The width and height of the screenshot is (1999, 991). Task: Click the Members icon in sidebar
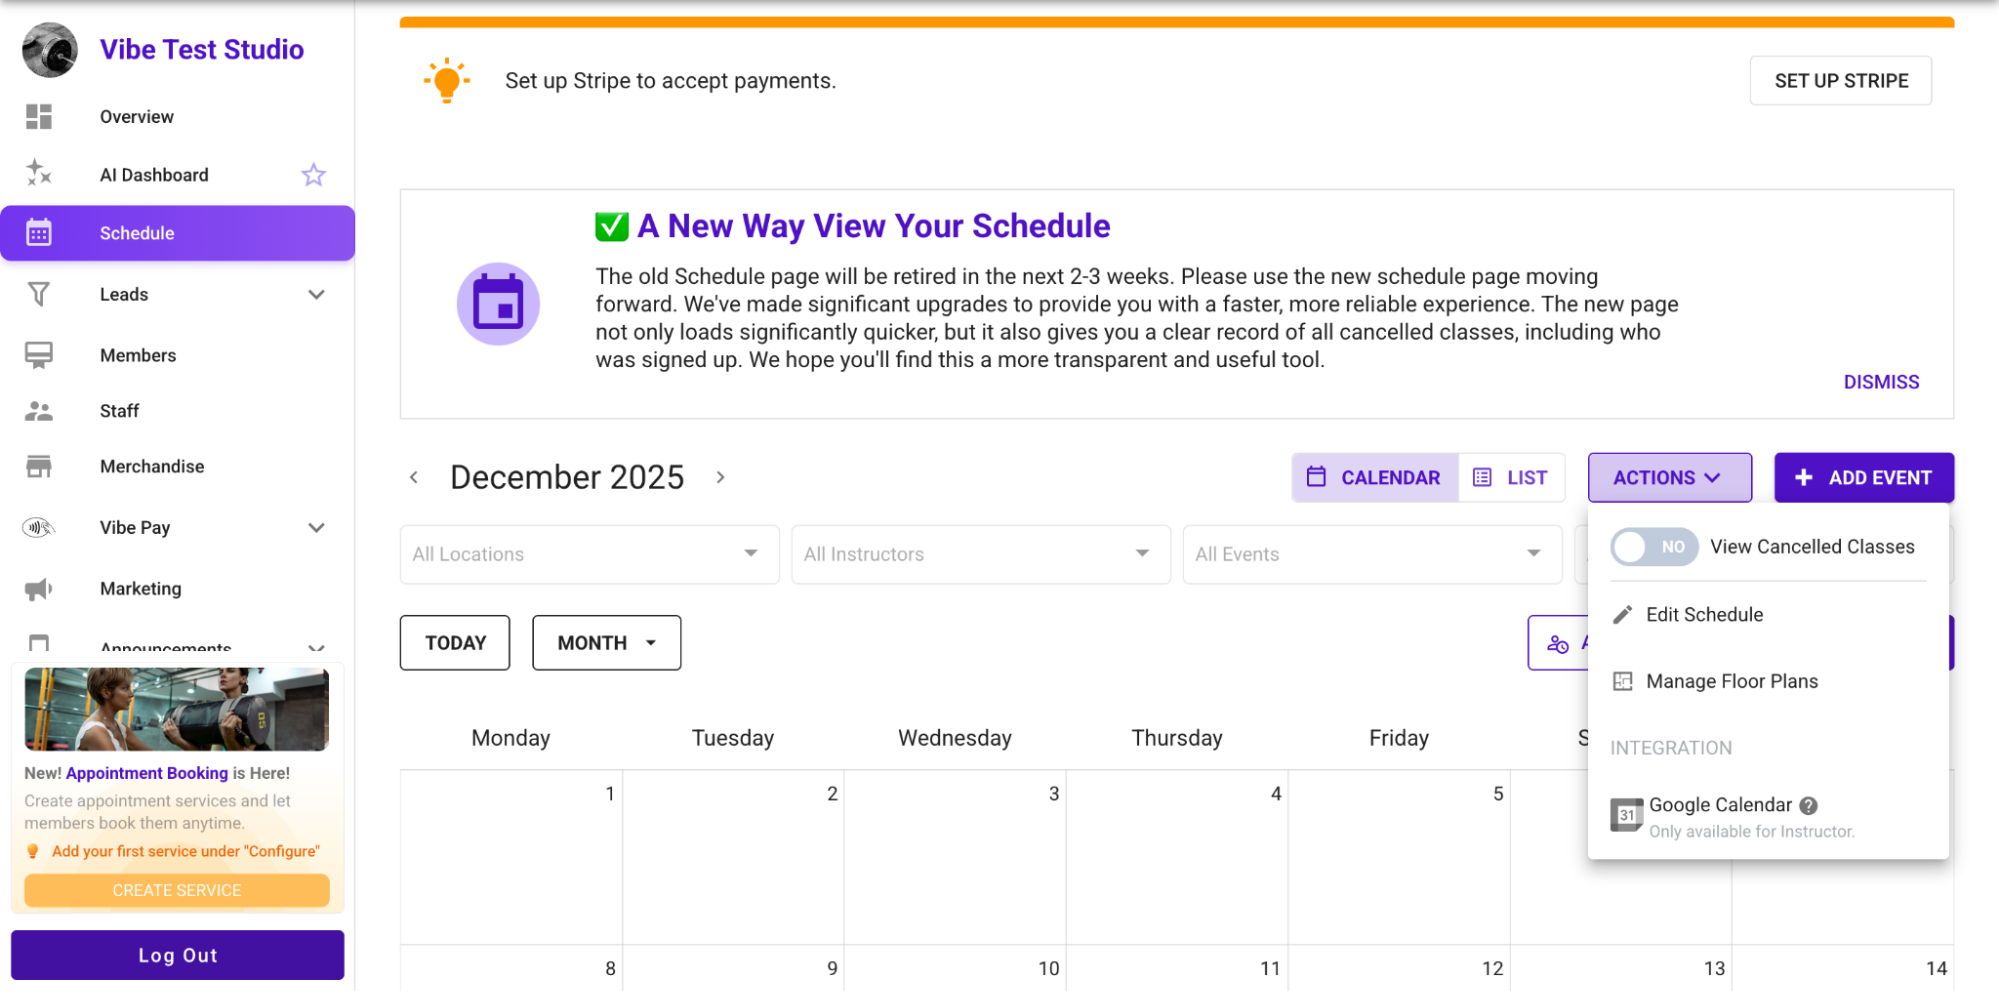[x=39, y=356]
